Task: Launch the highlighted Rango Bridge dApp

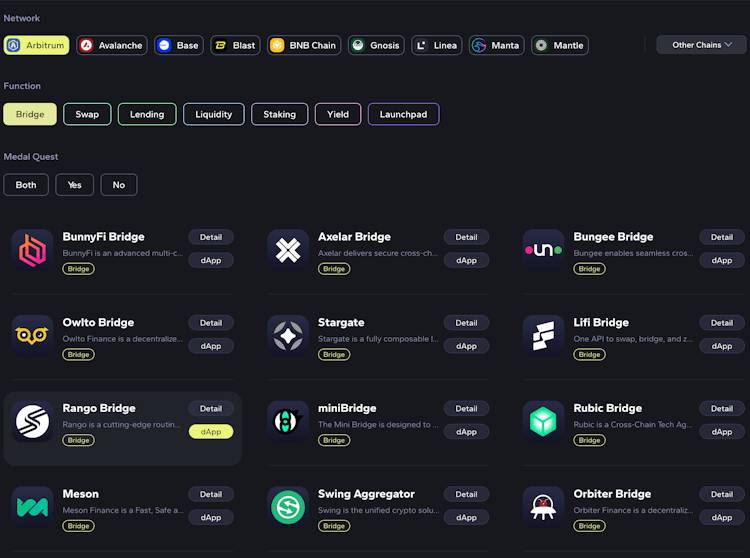Action: pos(211,432)
